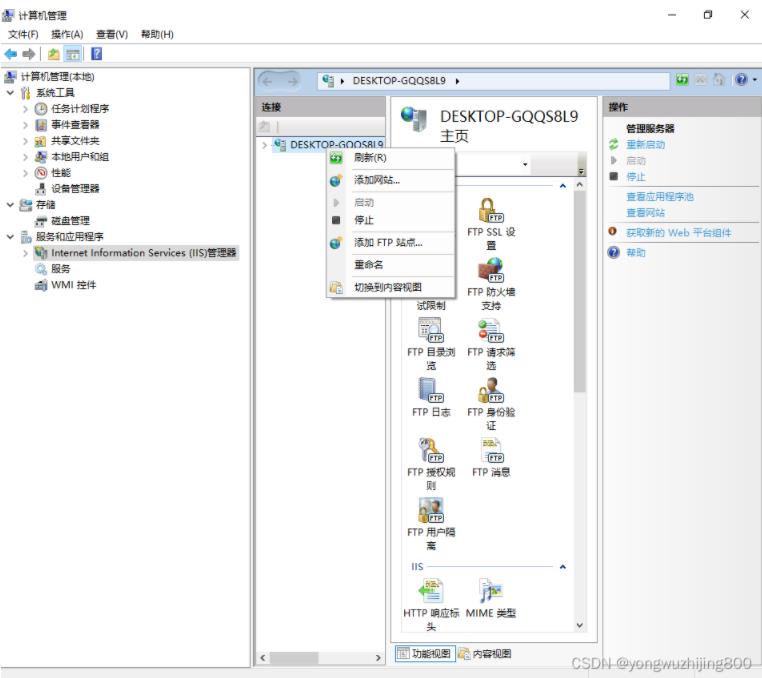Viewport: 762px width, 678px height.
Task: Click 查看应用程序池 link
Action: click(659, 196)
